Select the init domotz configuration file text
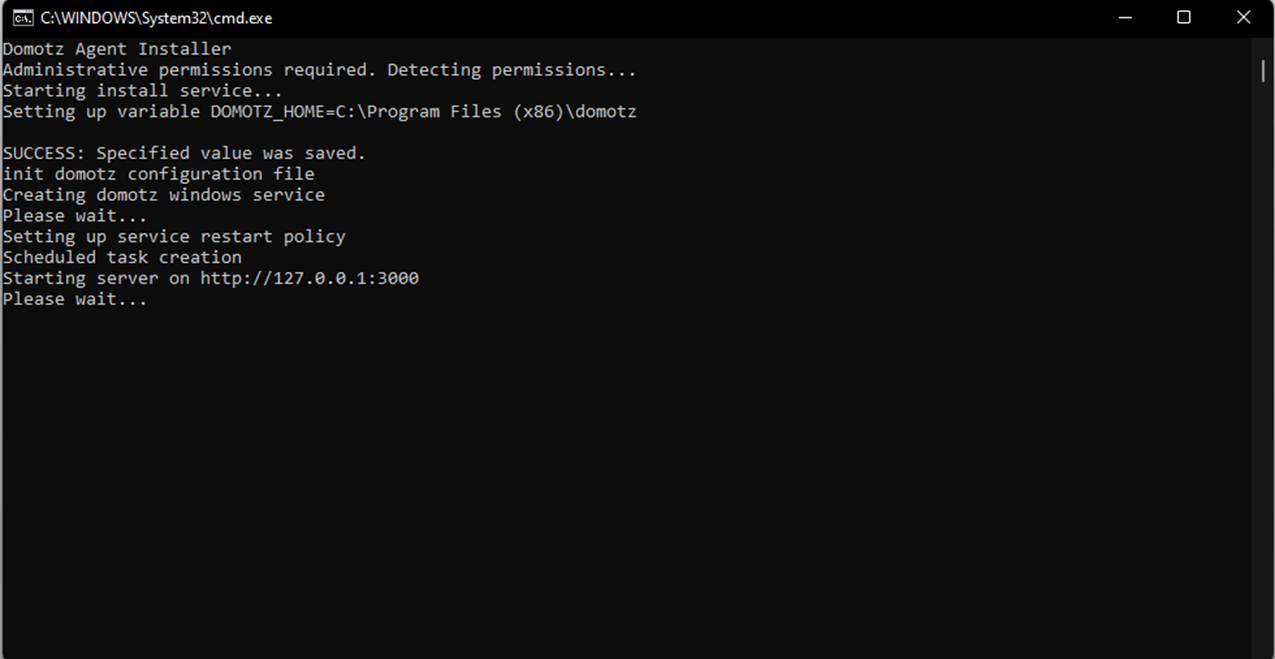The image size is (1275, 659). click(x=158, y=173)
